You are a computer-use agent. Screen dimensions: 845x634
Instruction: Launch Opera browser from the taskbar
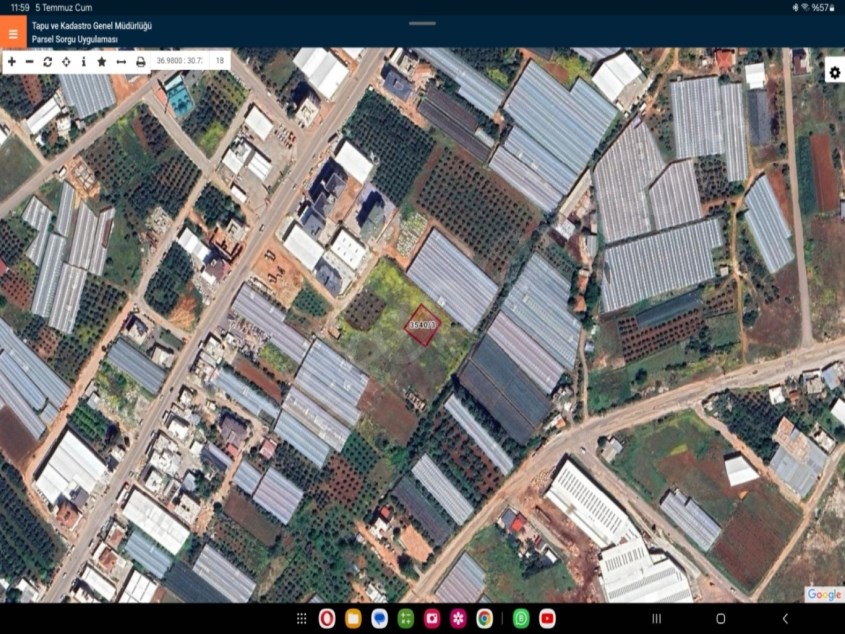pos(327,619)
